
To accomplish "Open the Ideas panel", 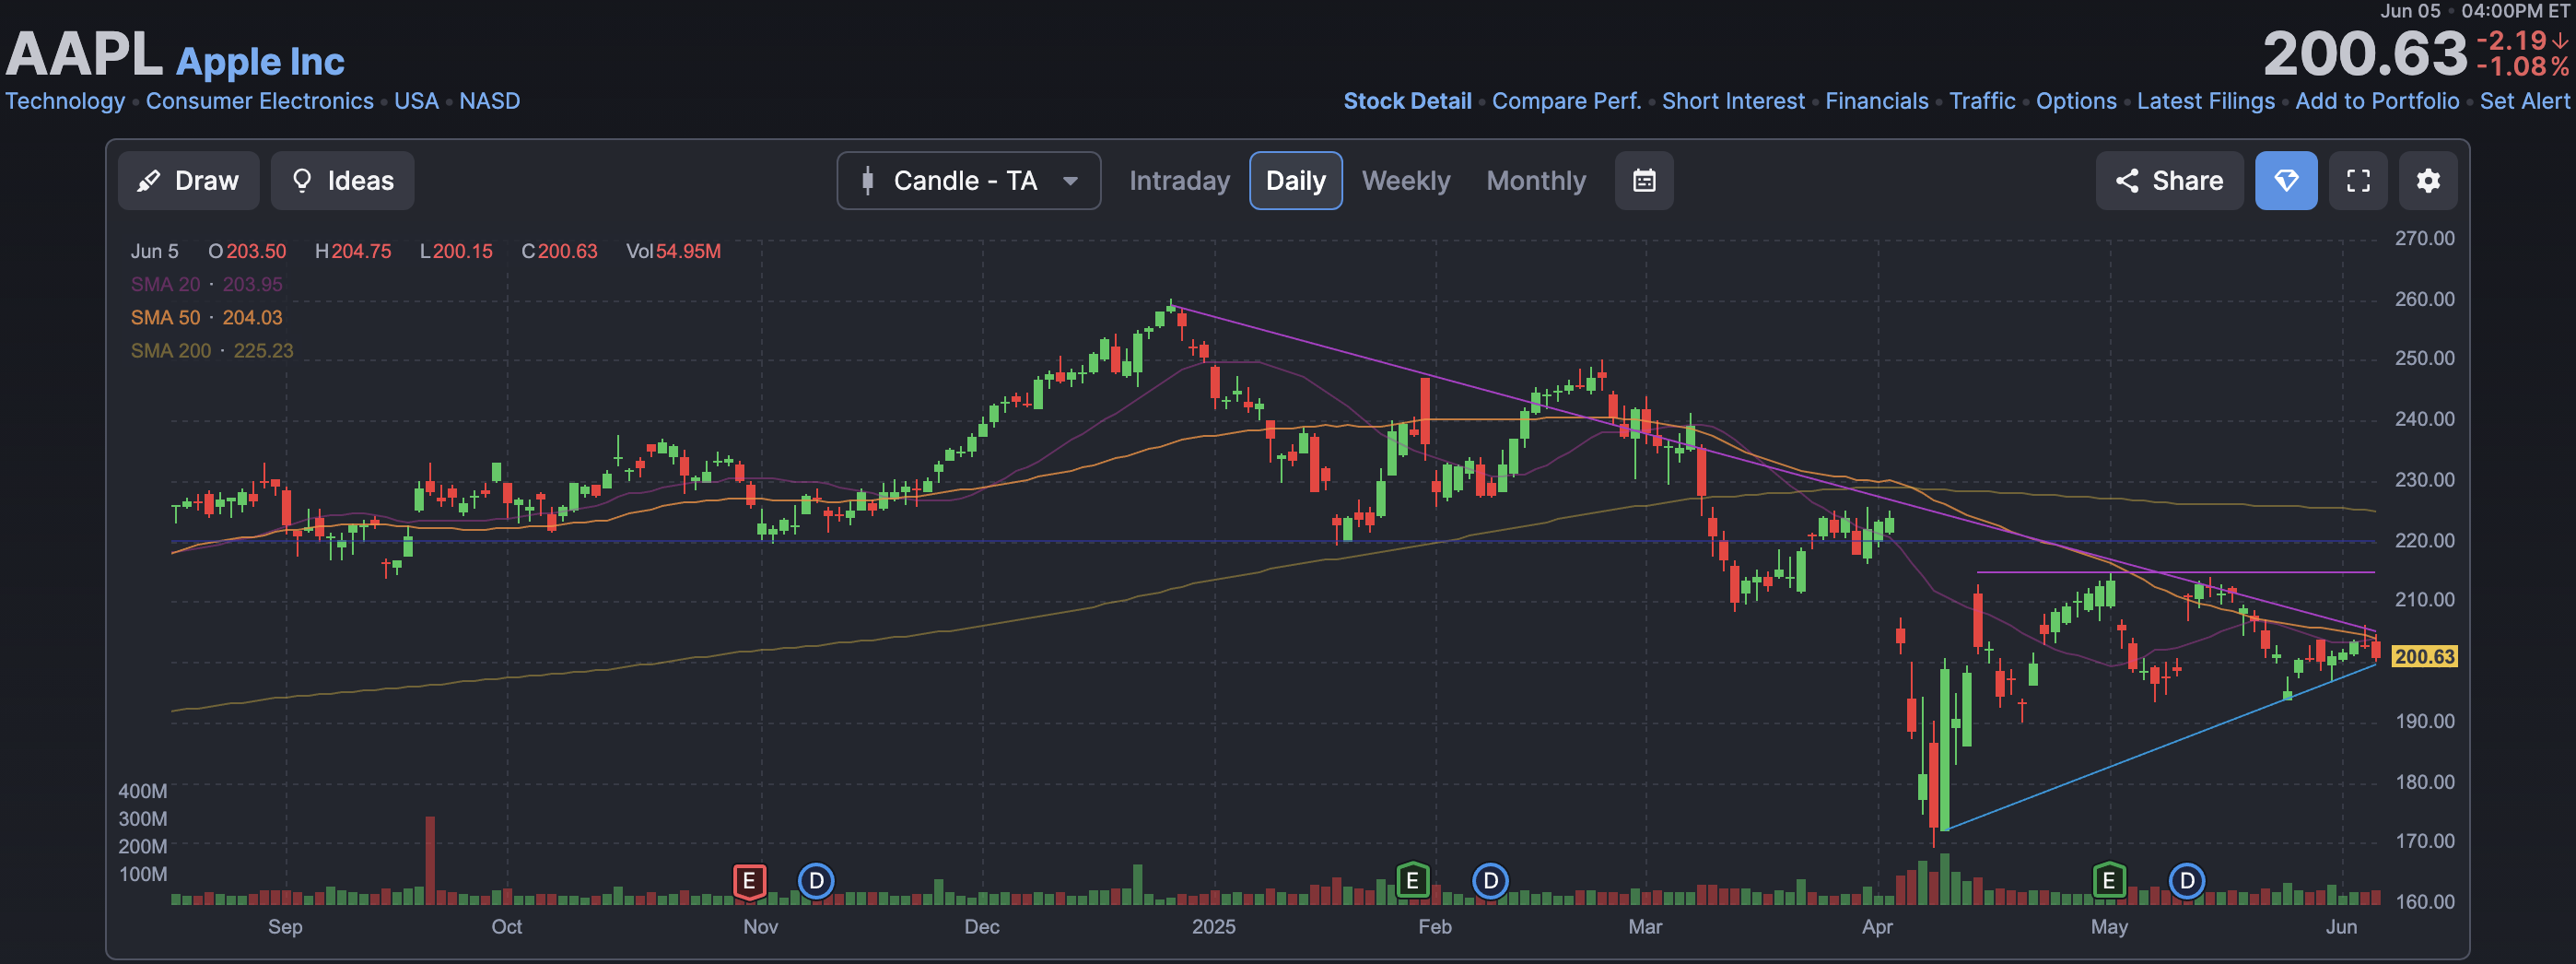I will (x=342, y=181).
